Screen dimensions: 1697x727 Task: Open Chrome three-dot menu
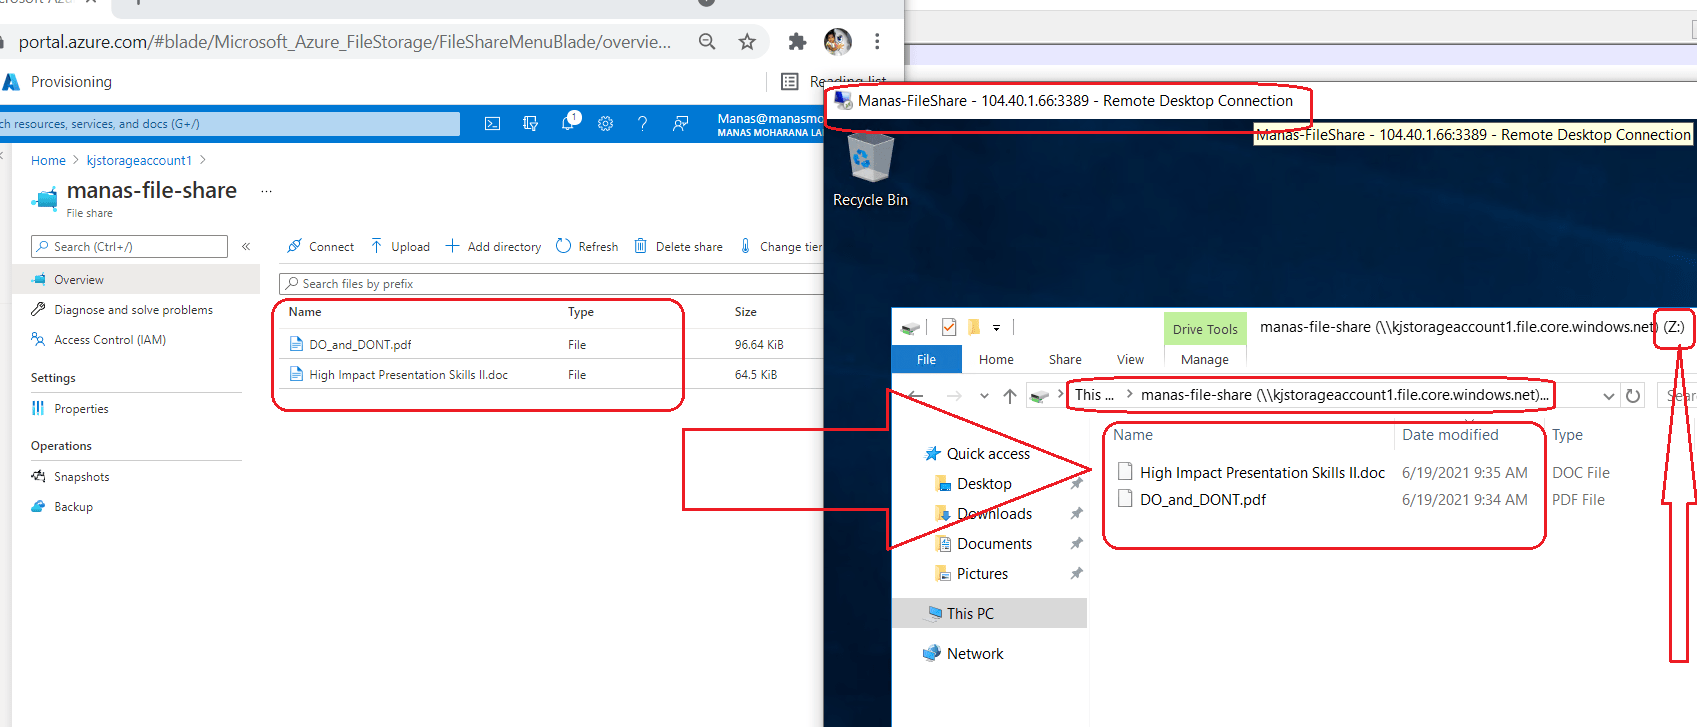(x=877, y=41)
